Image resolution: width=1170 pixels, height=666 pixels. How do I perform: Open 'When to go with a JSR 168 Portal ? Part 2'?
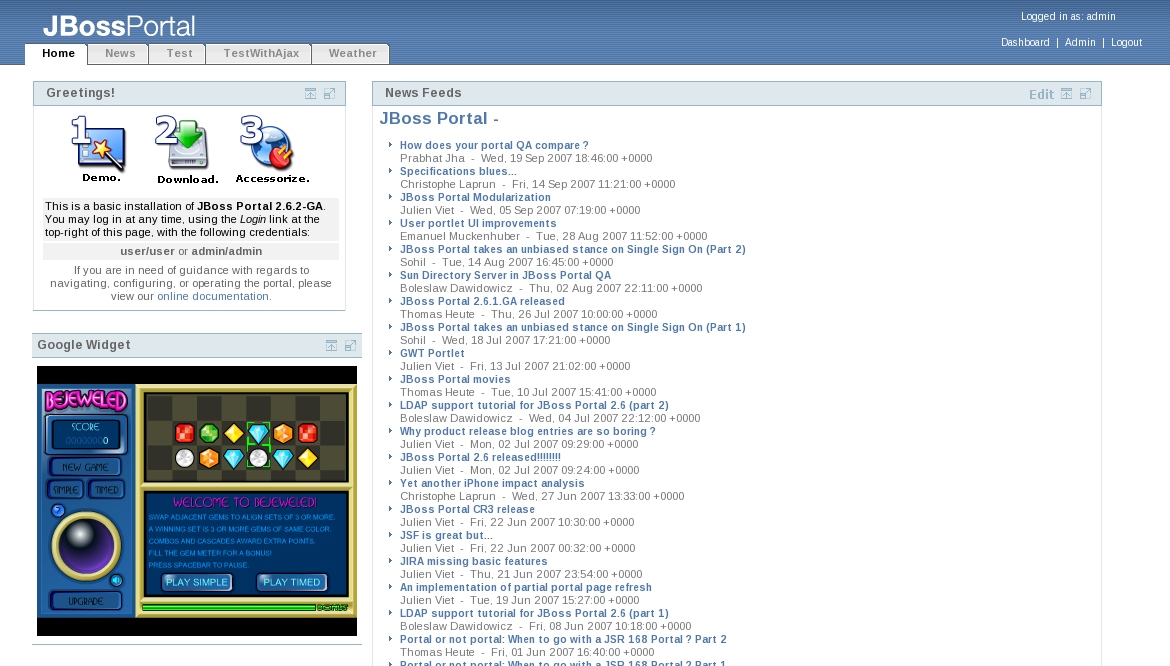click(x=563, y=640)
